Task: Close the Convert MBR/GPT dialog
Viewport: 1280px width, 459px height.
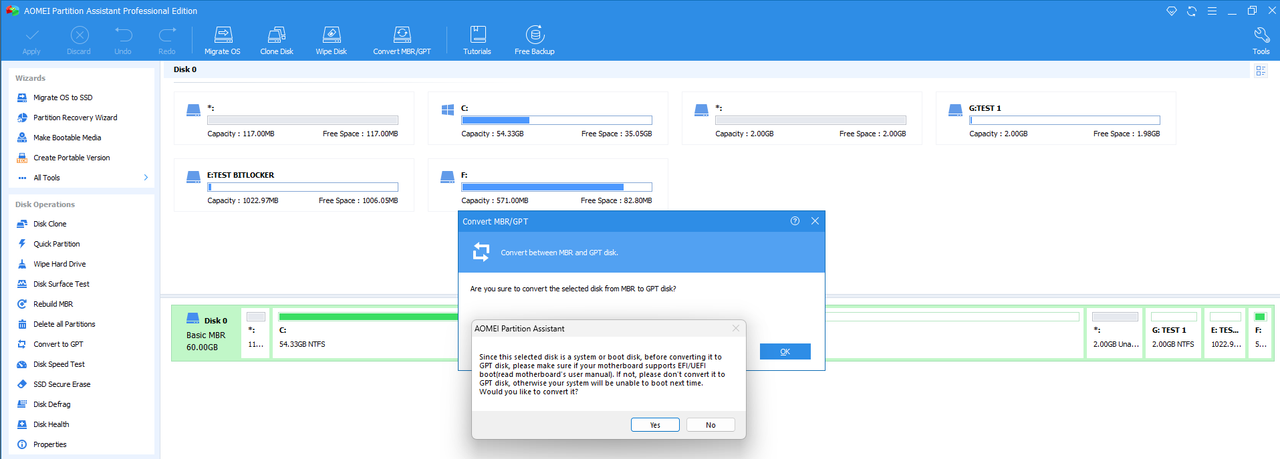Action: click(x=815, y=221)
